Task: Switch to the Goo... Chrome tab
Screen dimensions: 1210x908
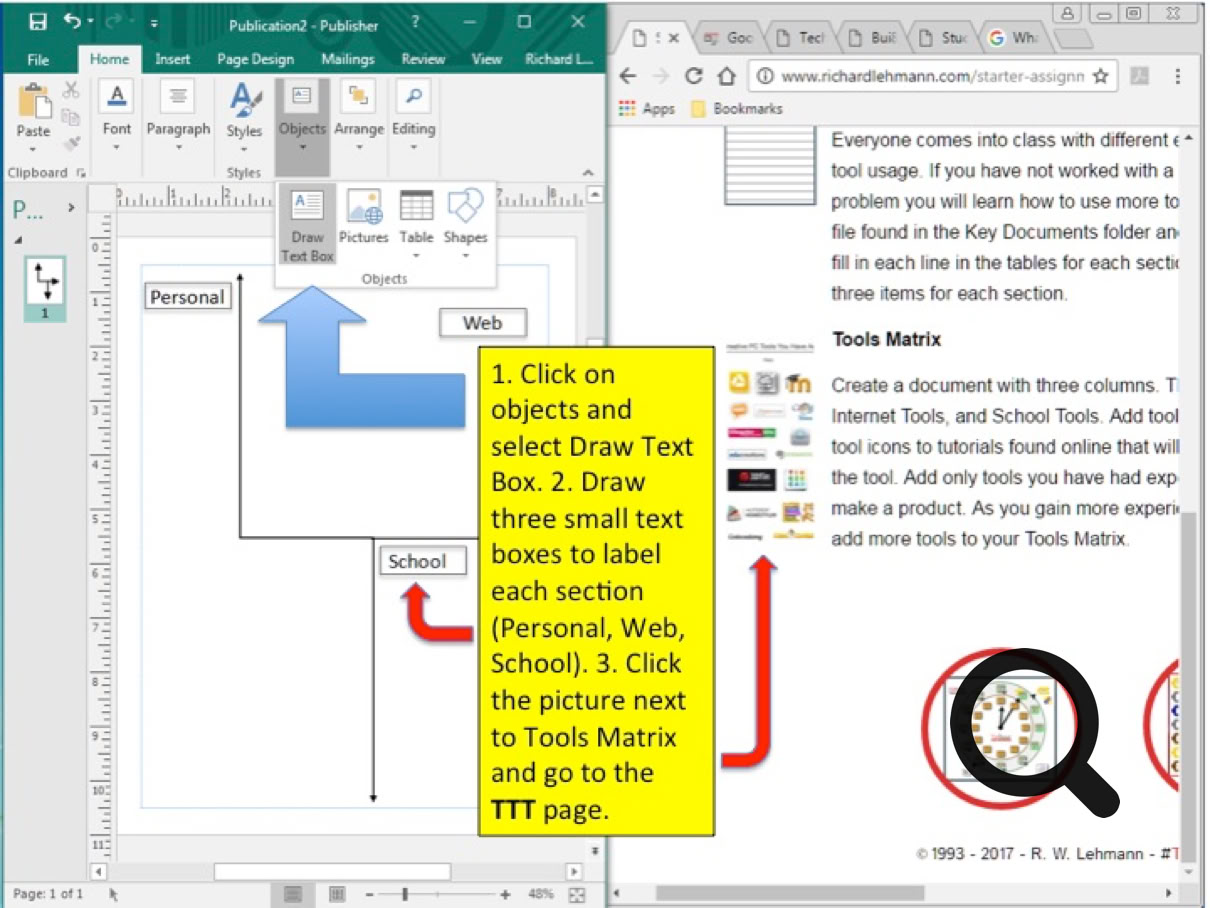Action: (728, 37)
